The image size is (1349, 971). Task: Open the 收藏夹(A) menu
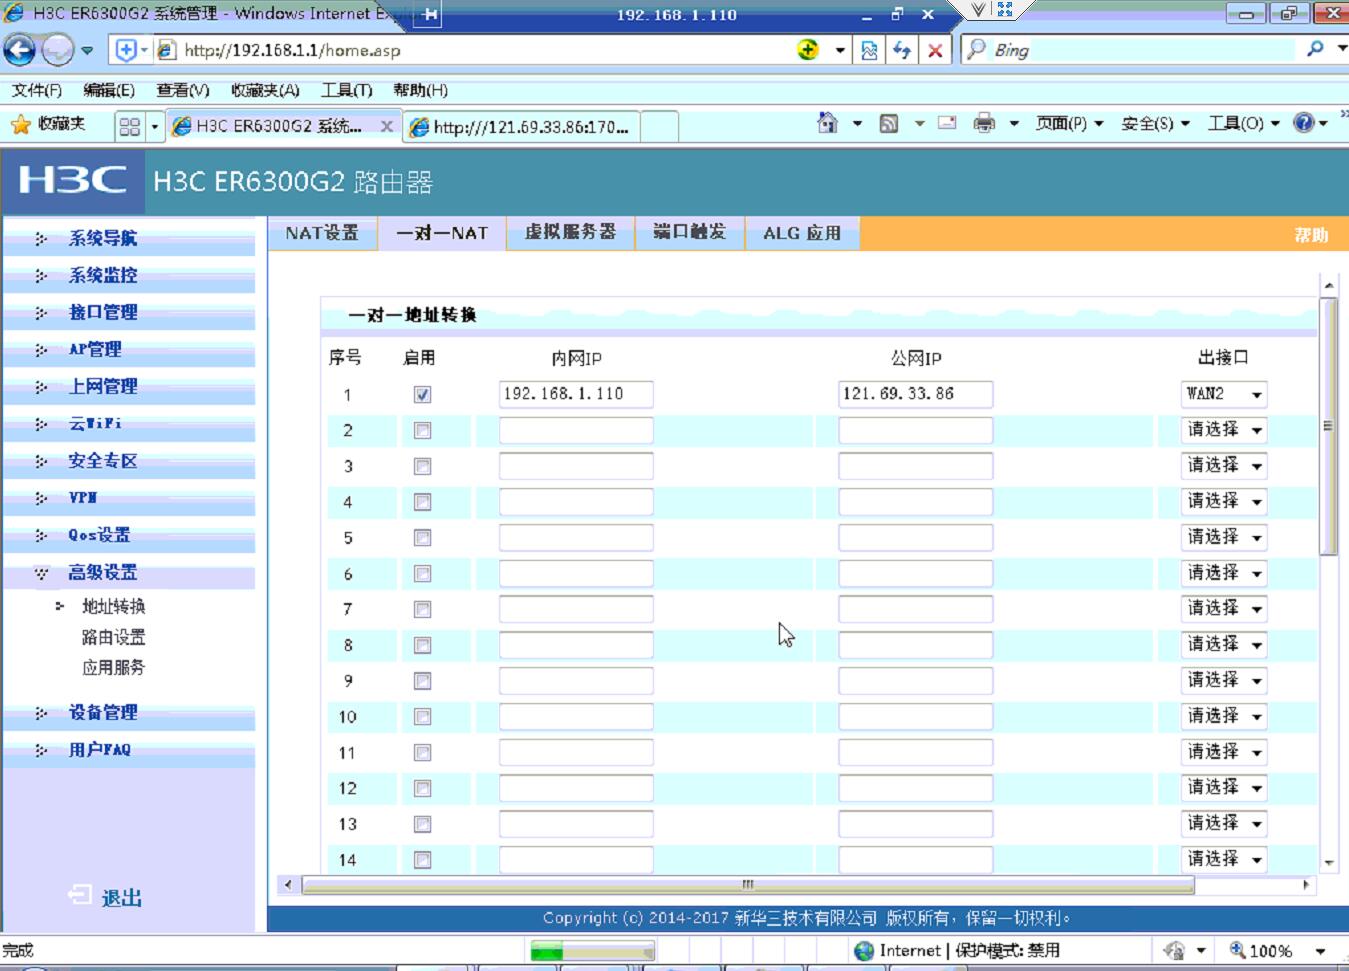tap(265, 90)
